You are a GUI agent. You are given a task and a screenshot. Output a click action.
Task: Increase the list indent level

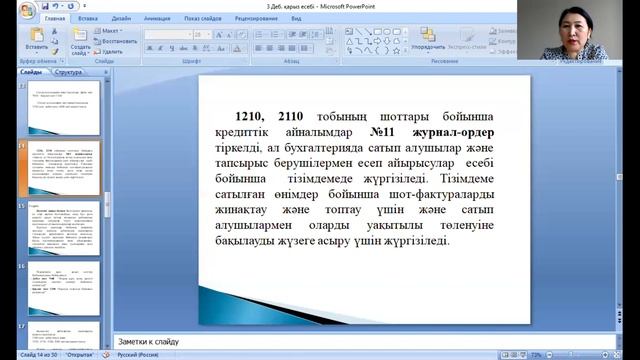click(303, 35)
